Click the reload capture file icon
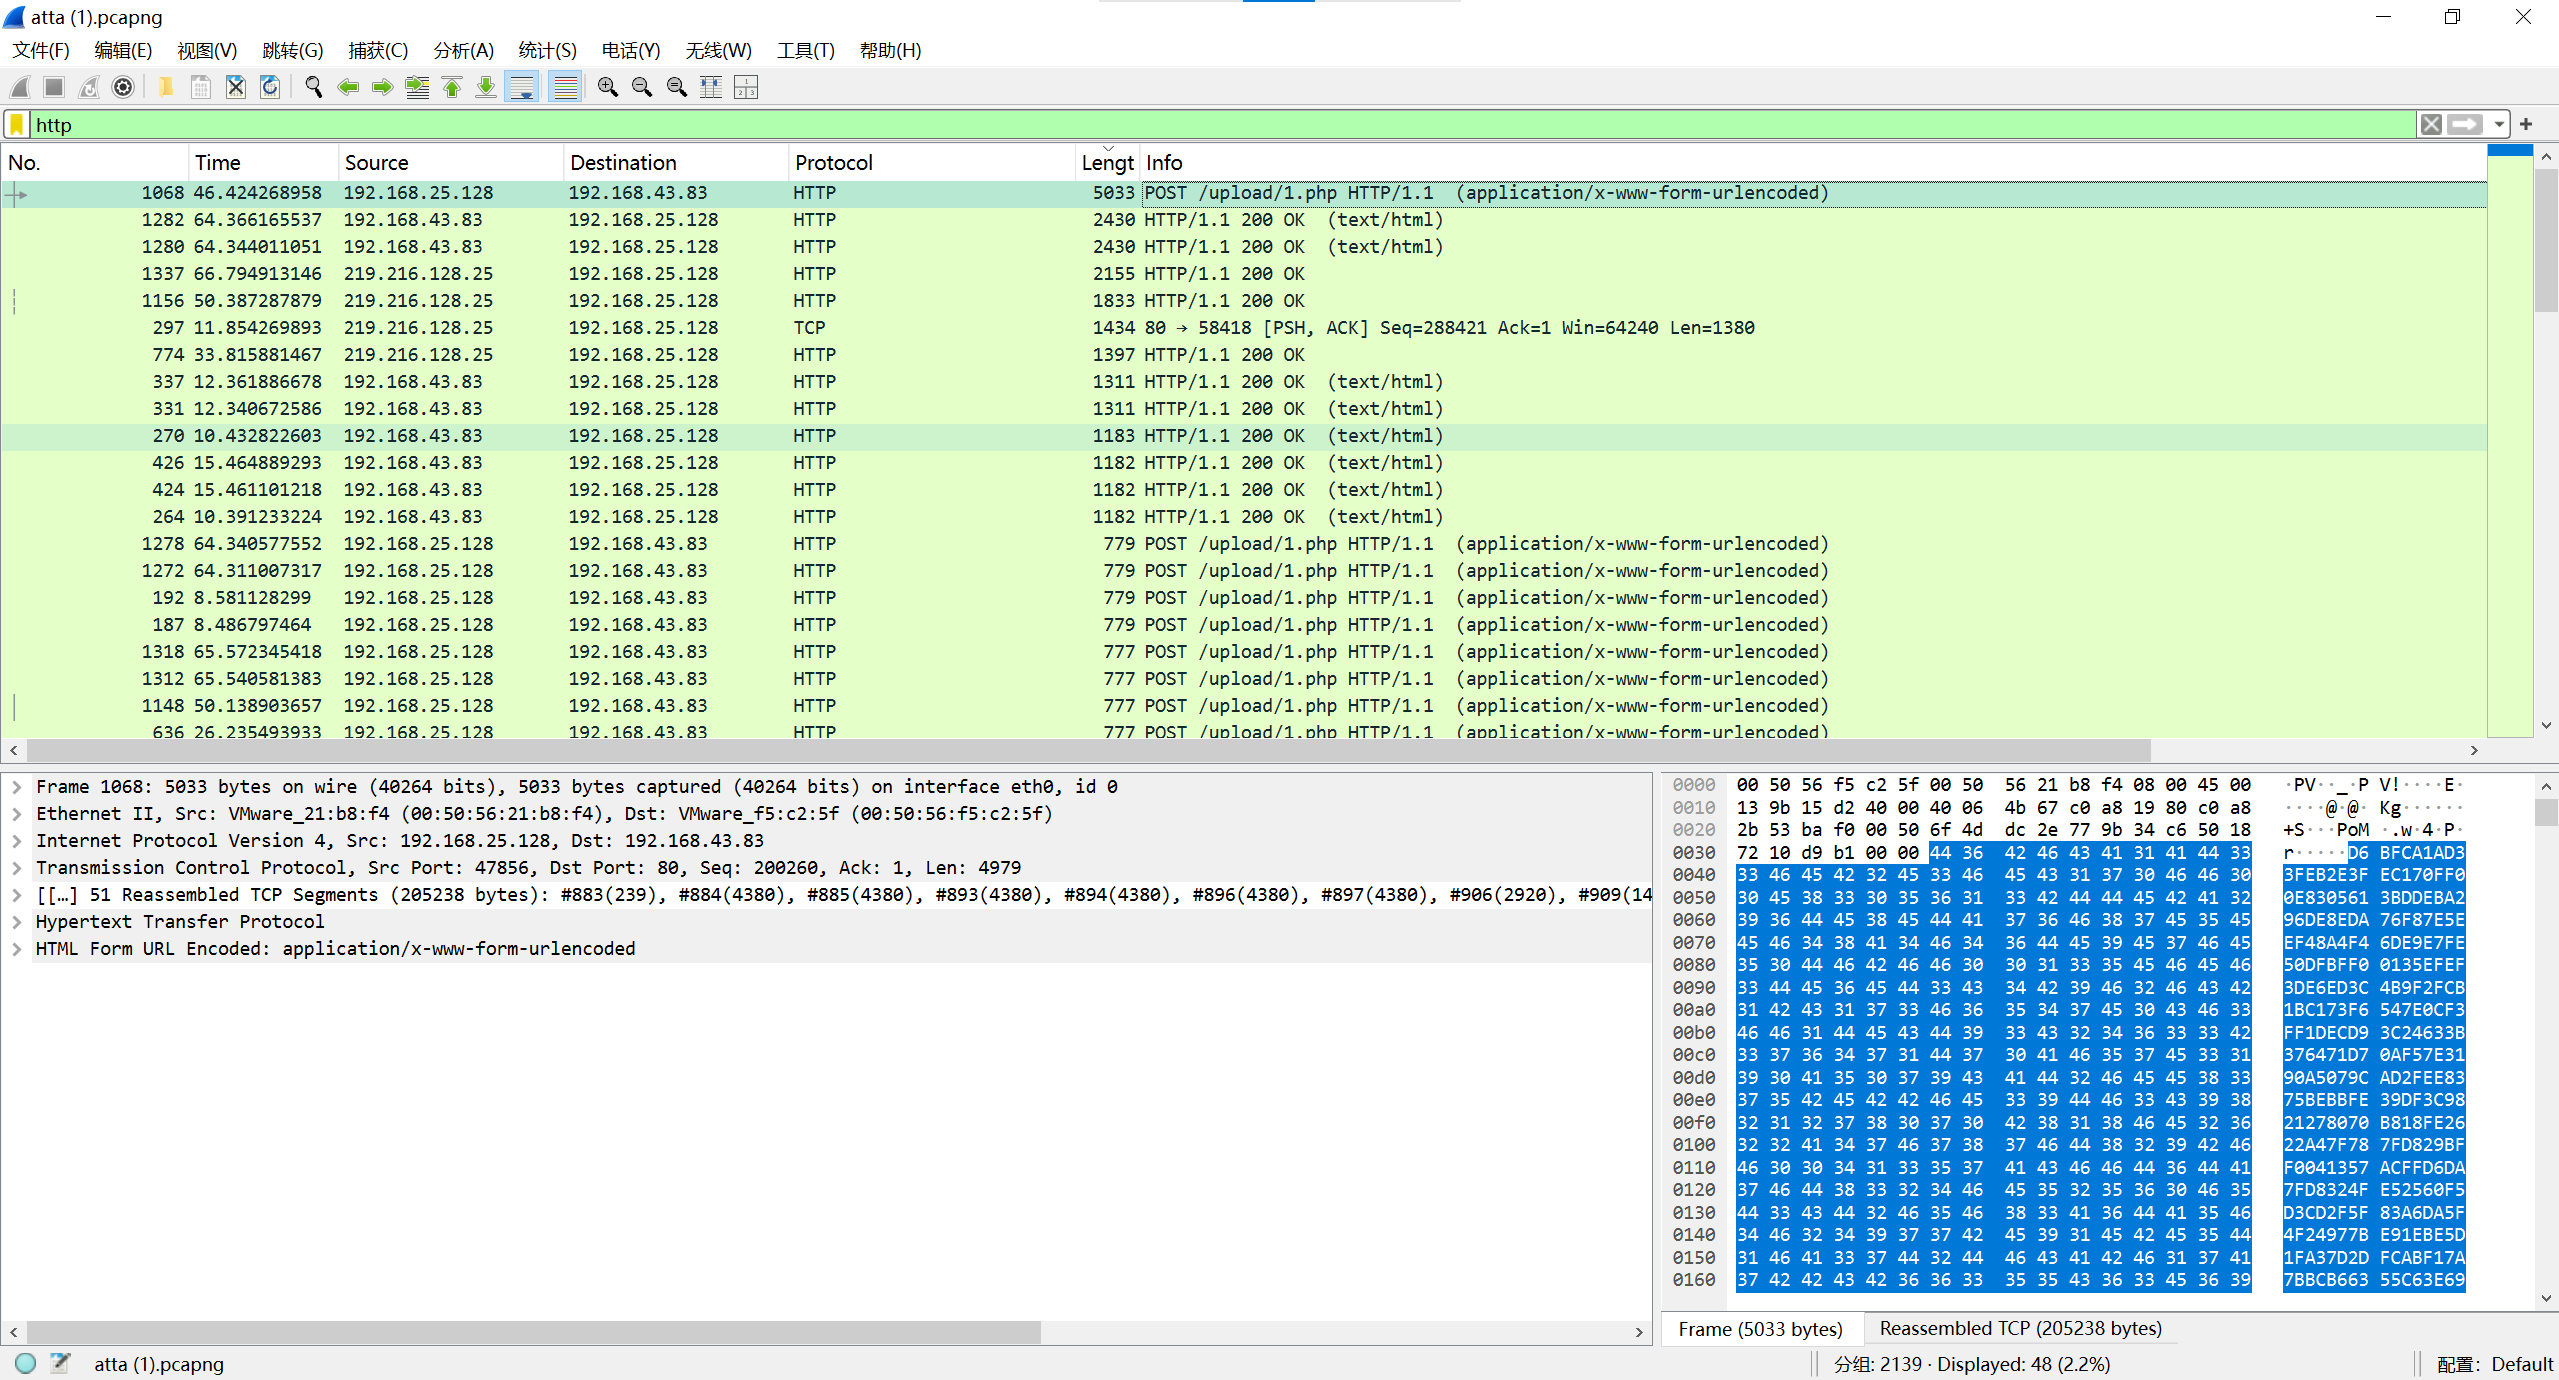Image resolution: width=2559 pixels, height=1380 pixels. click(x=270, y=88)
